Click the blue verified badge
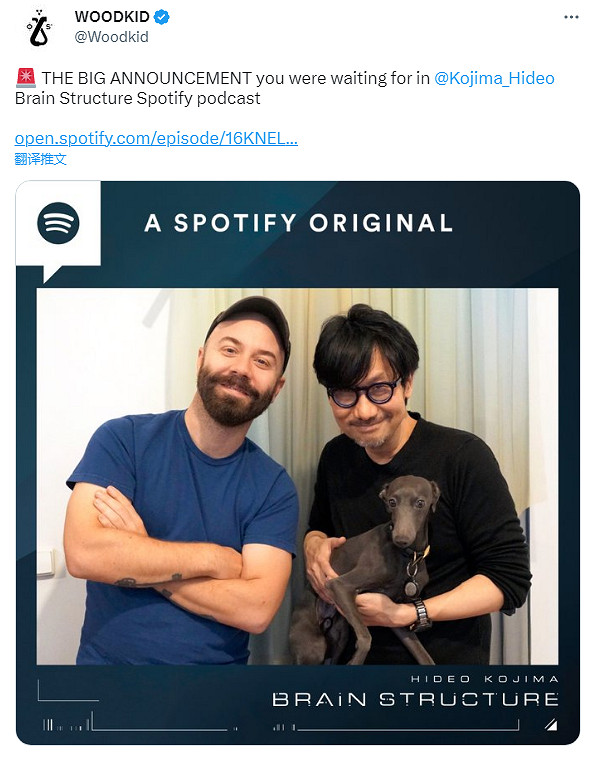594x757 pixels. pyautogui.click(x=161, y=17)
